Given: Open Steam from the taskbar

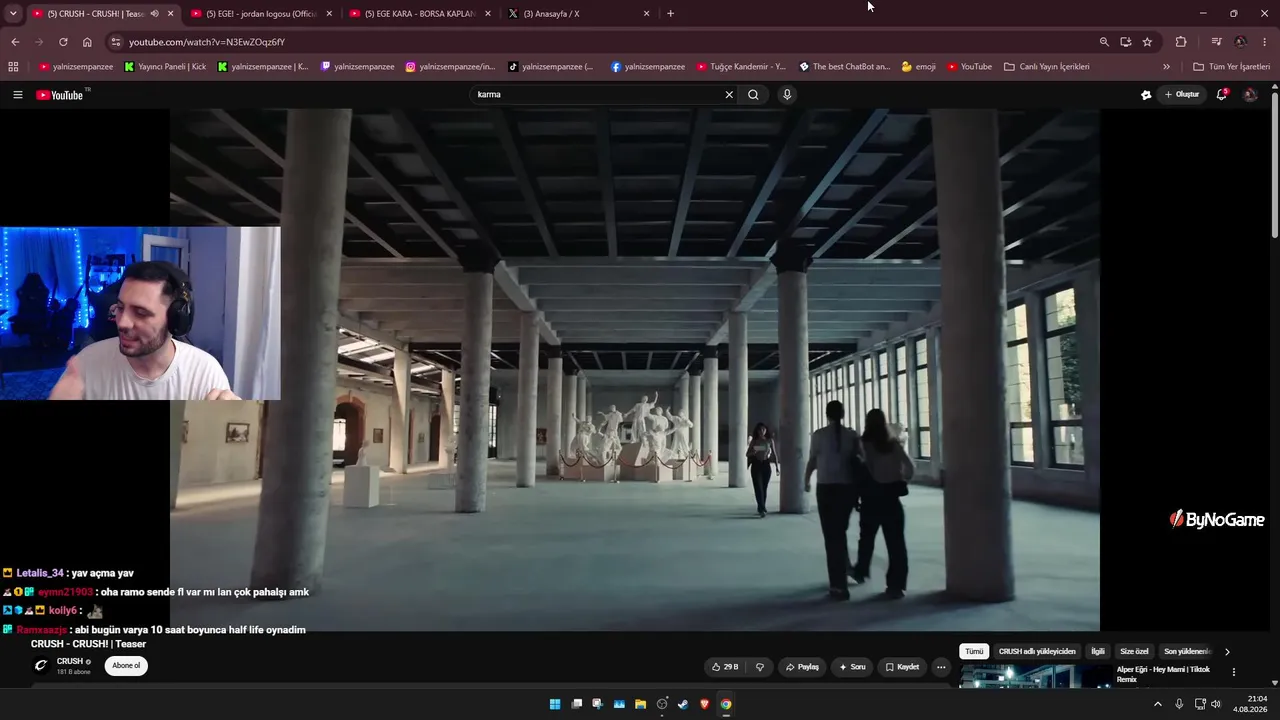Looking at the screenshot, I should pyautogui.click(x=683, y=704).
